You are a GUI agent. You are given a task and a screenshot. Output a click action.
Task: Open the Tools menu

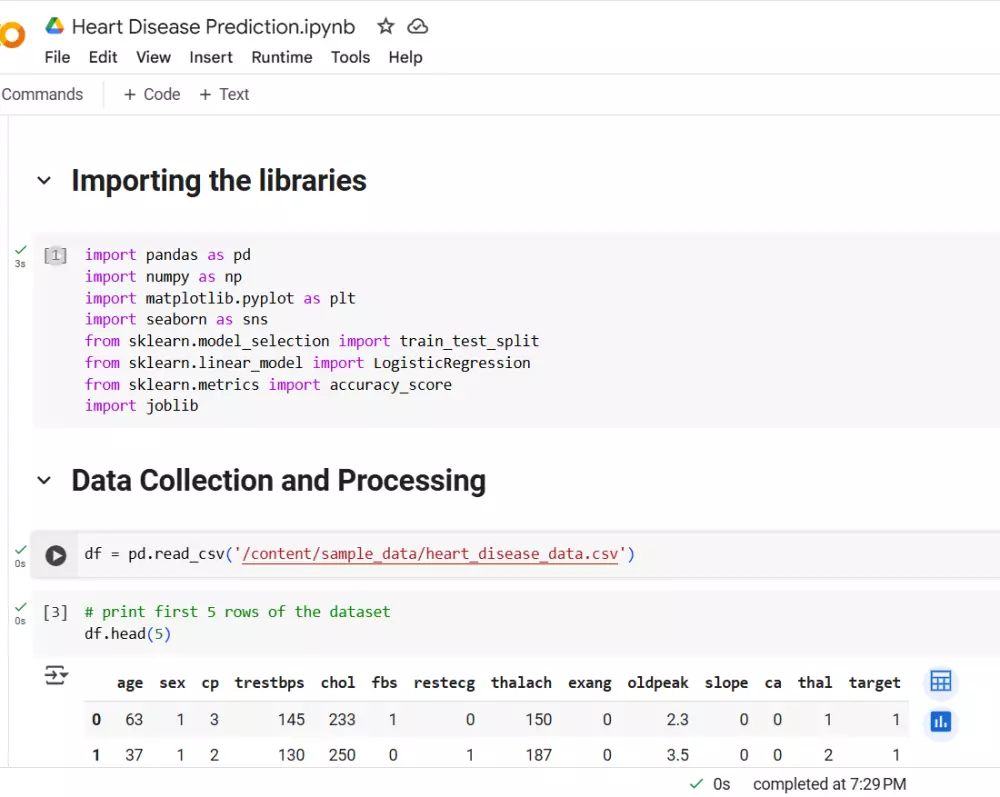(x=351, y=57)
